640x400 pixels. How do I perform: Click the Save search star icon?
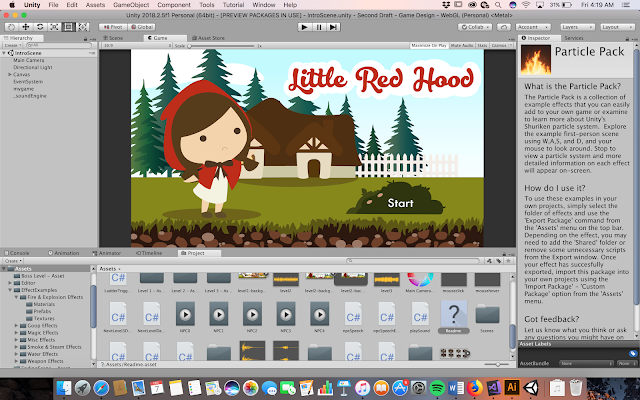pos(508,261)
